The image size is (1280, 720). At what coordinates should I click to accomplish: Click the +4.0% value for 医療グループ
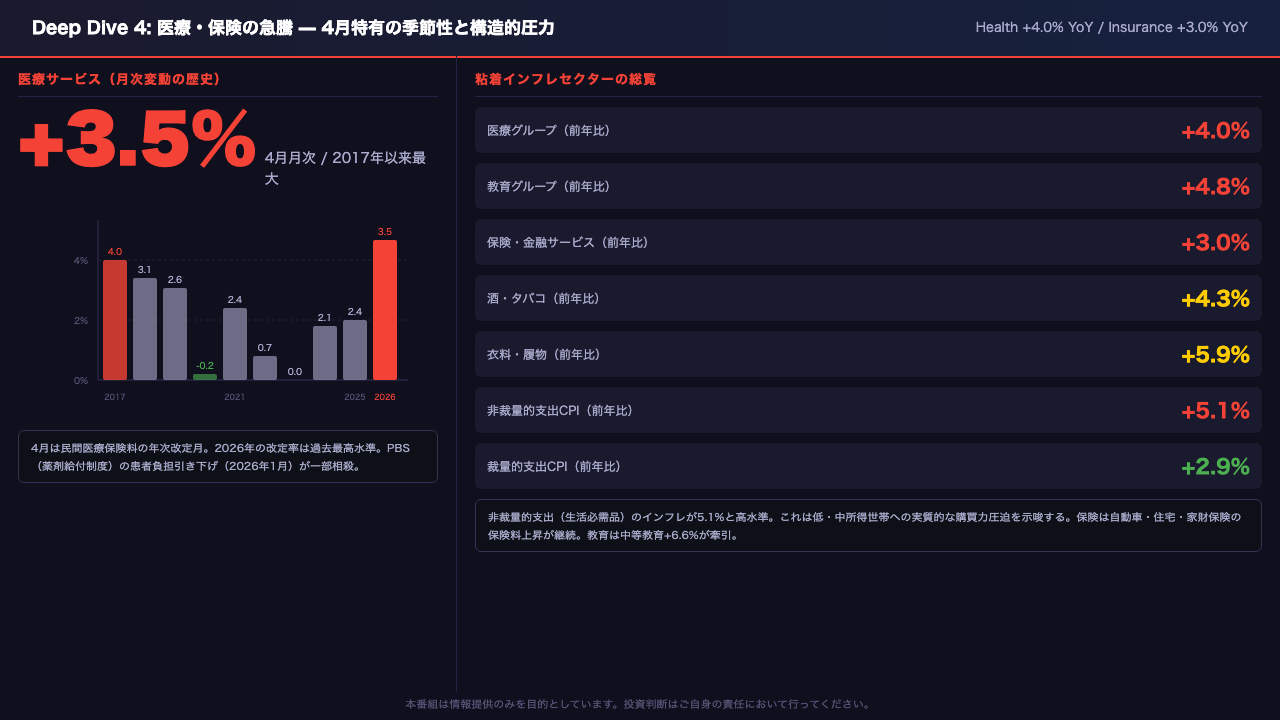(x=1215, y=131)
